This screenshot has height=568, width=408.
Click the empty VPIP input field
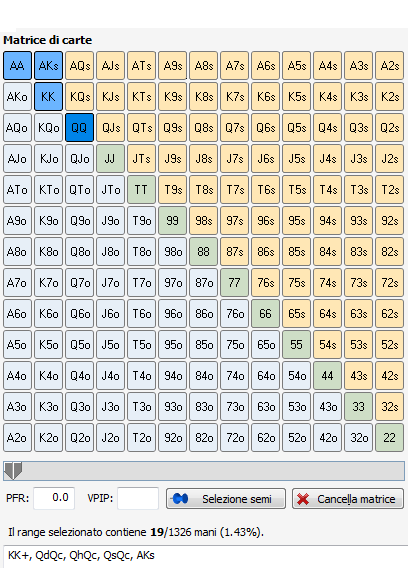(138, 498)
